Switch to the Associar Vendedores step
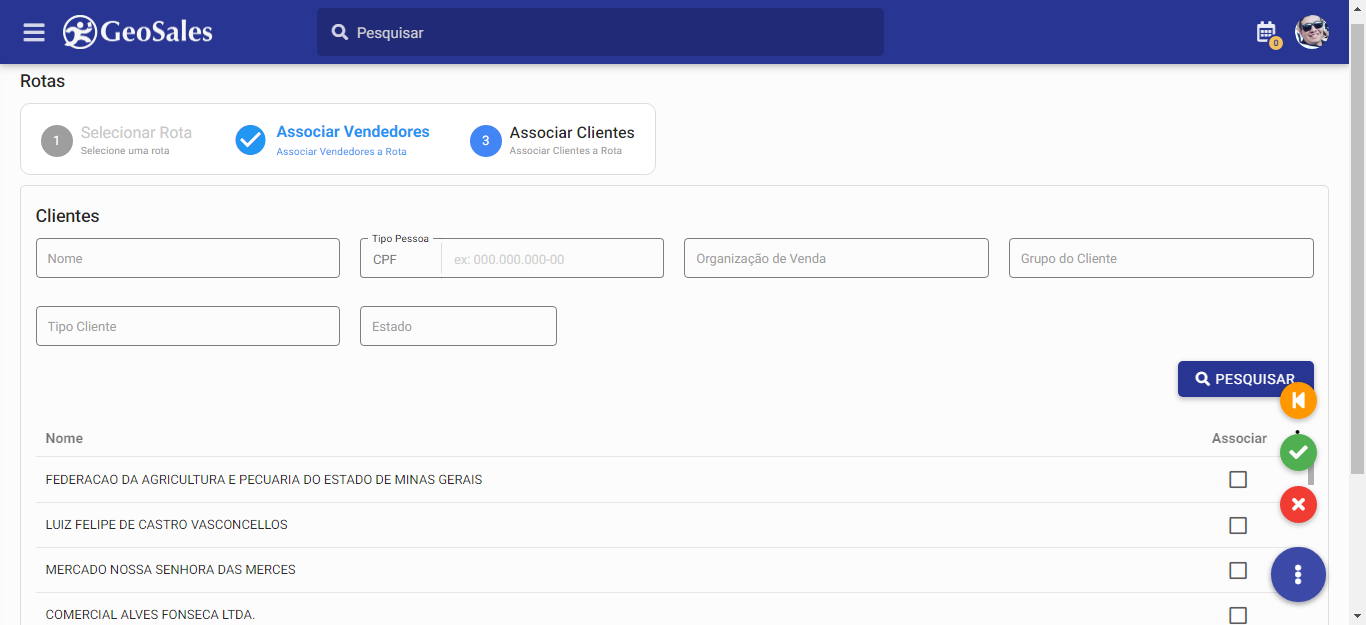 (x=333, y=140)
